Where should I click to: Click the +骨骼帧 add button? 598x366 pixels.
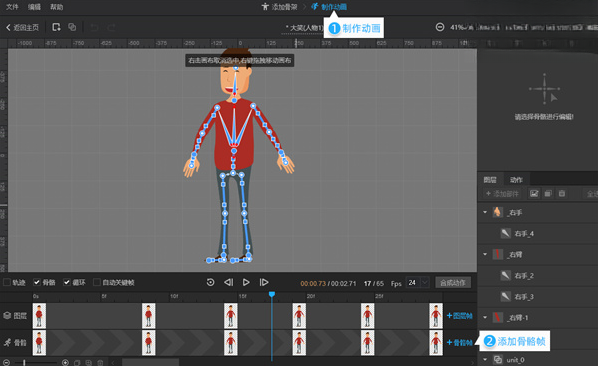click(x=460, y=342)
